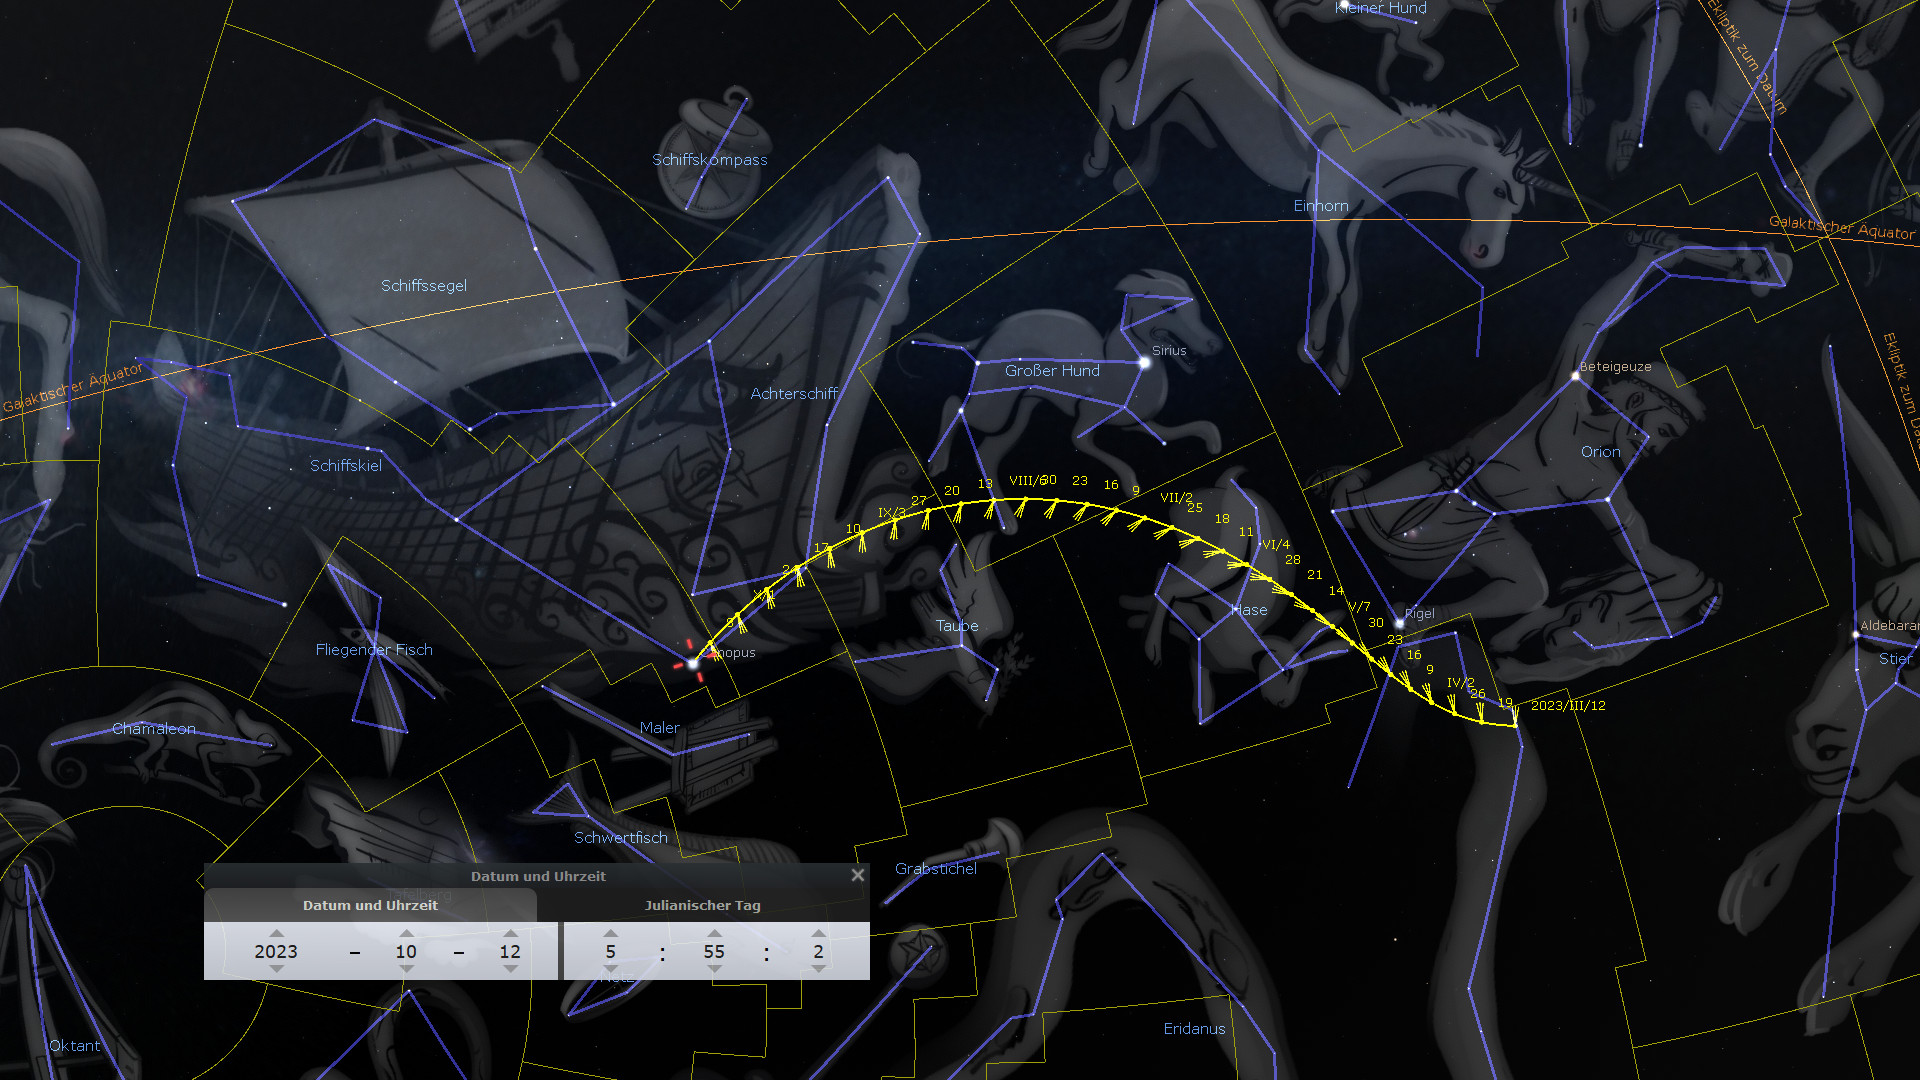Click the day field showing 12
This screenshot has width=1920, height=1080.
coord(510,951)
